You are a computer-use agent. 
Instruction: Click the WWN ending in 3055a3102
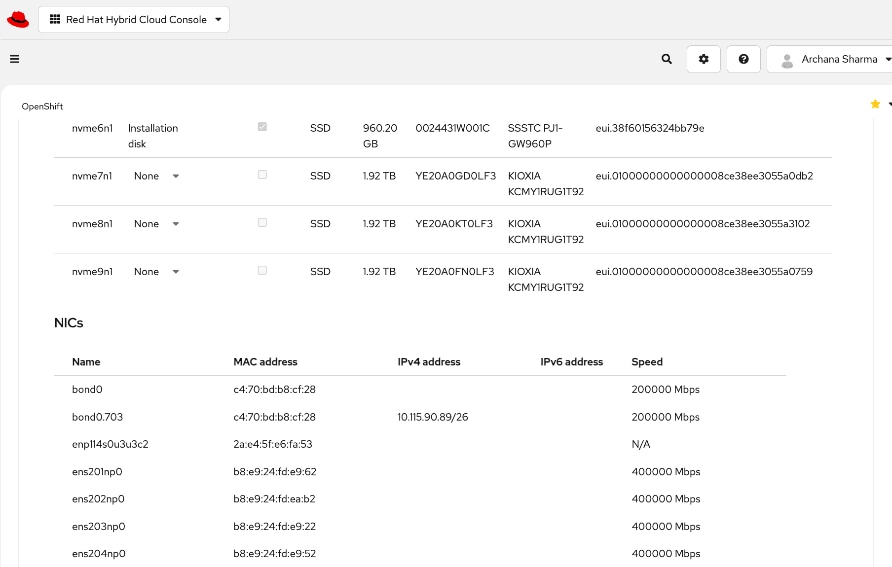point(703,224)
